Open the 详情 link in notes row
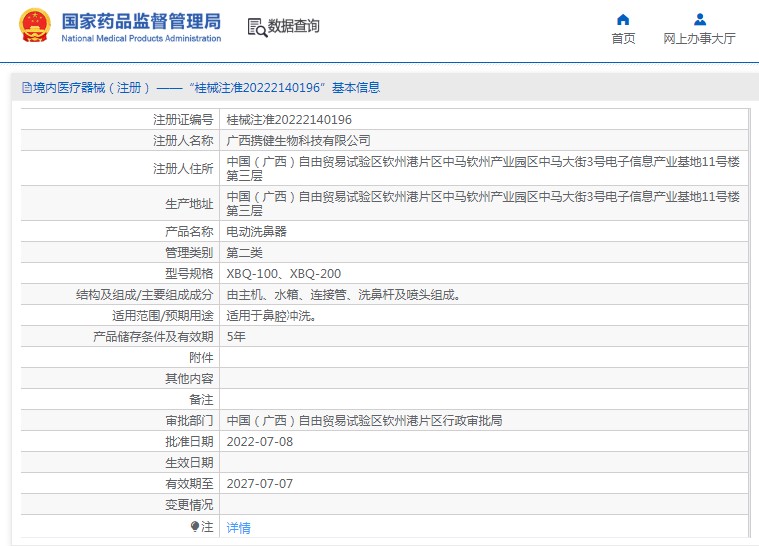Image resolution: width=759 pixels, height=546 pixels. click(239, 527)
